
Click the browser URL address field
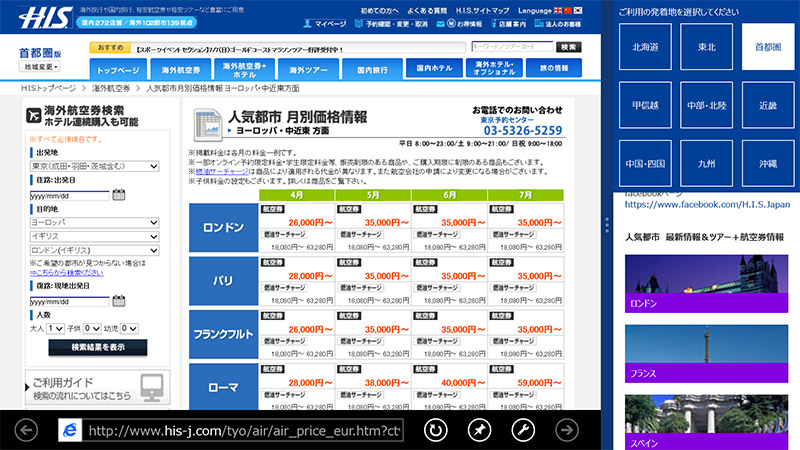click(x=245, y=431)
